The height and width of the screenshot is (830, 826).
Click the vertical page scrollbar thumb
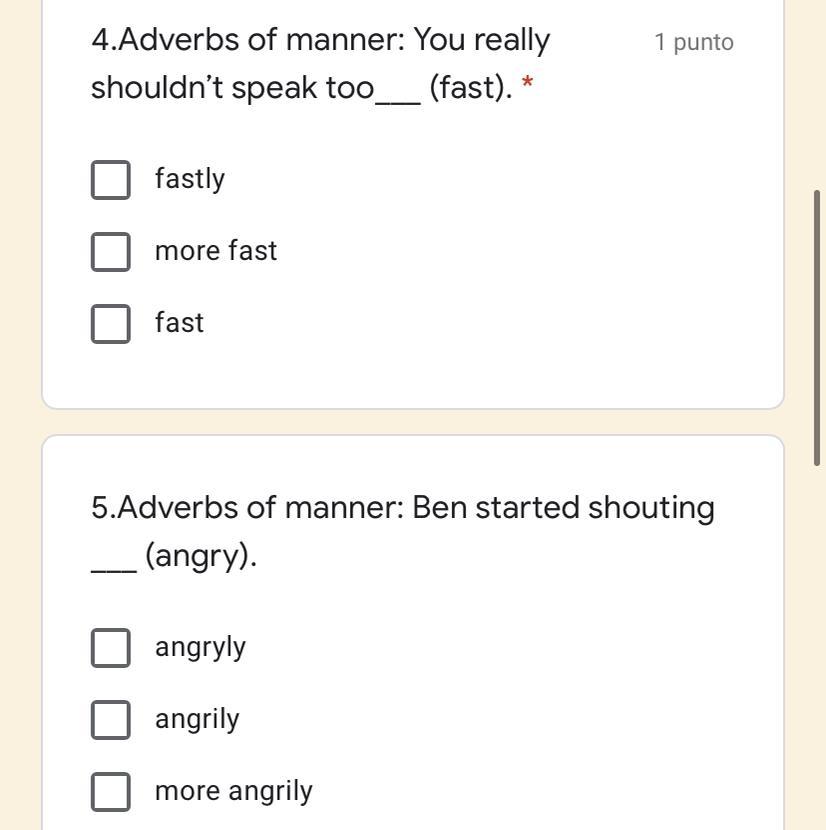(x=818, y=326)
